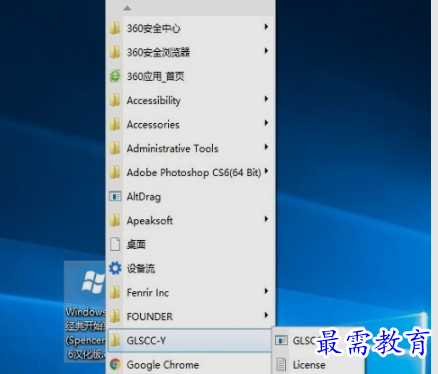Select the 桌面 menu entry

tap(190, 244)
